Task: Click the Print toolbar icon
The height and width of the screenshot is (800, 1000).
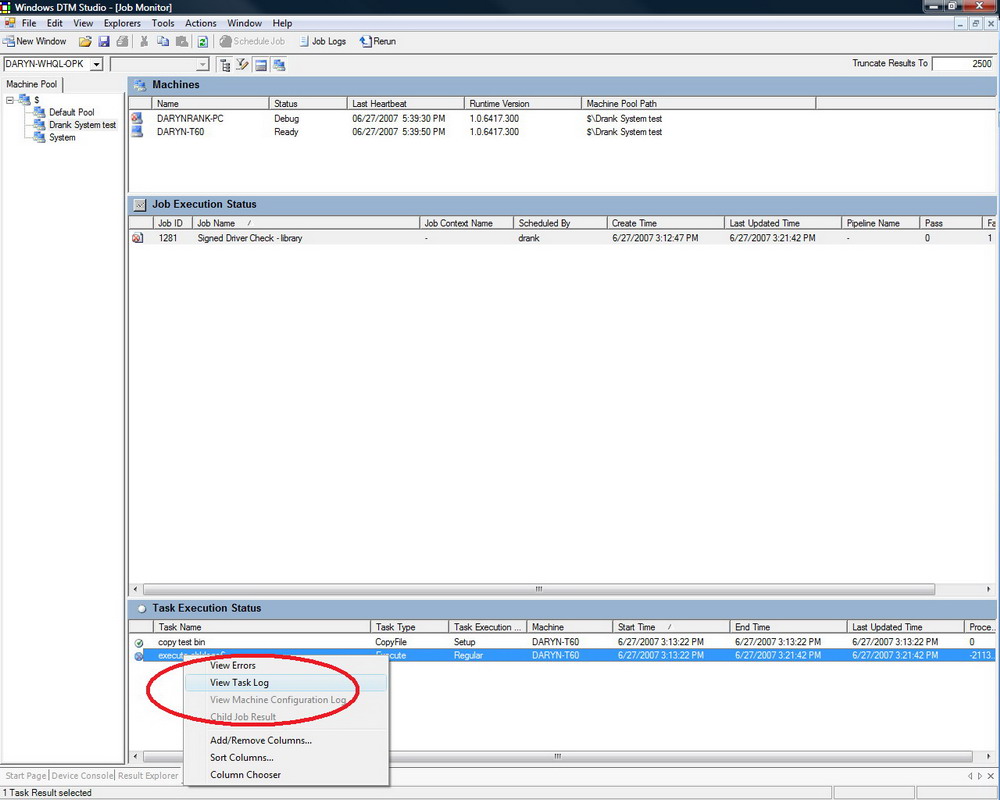Action: click(x=122, y=41)
